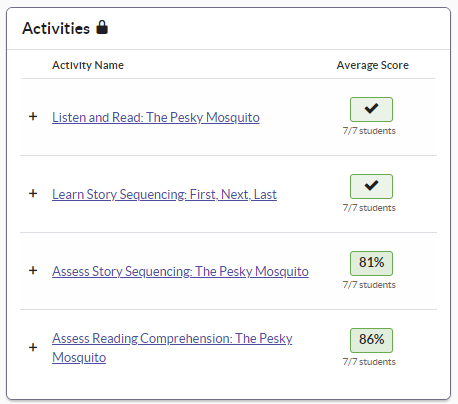The image size is (458, 404).
Task: Open Listen and Read: The Pesky Mosquito link
Action: tap(156, 117)
